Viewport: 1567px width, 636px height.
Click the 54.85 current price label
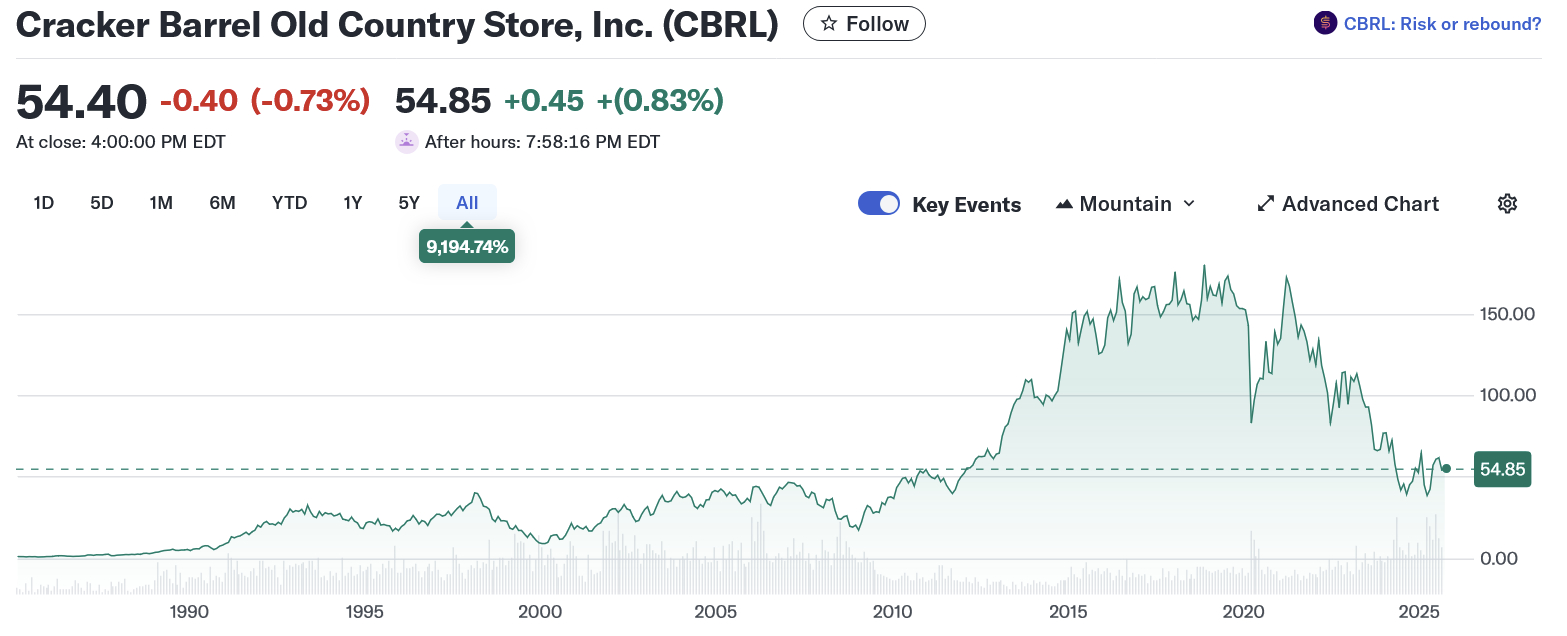point(1502,469)
